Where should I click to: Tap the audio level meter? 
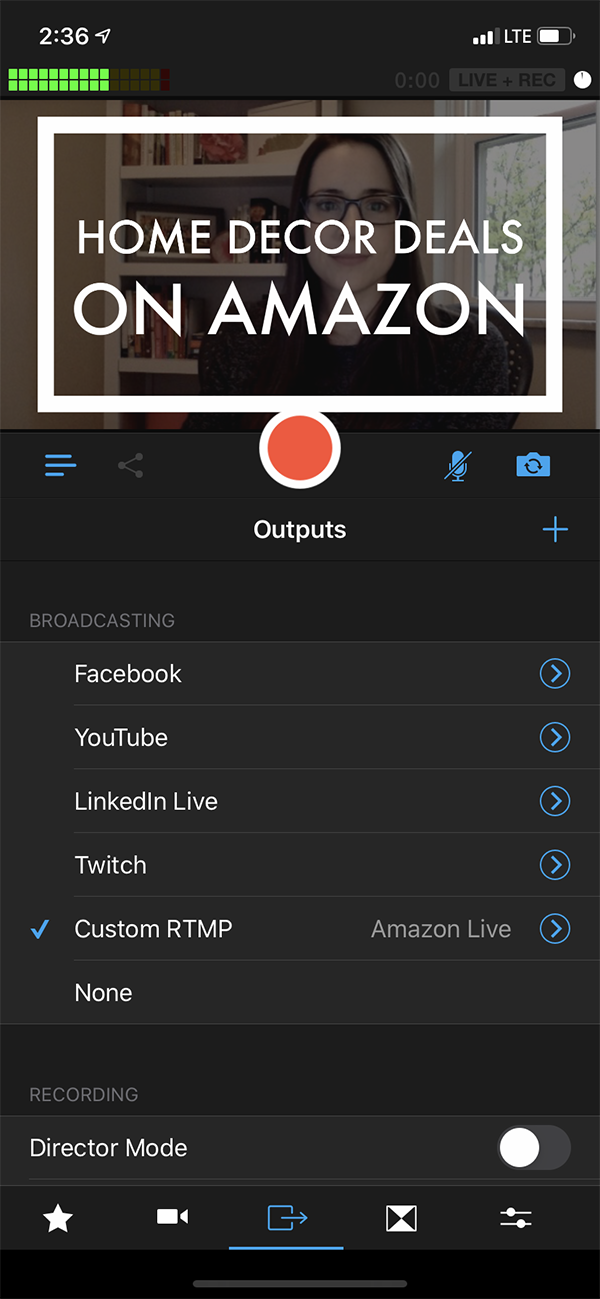tap(88, 80)
